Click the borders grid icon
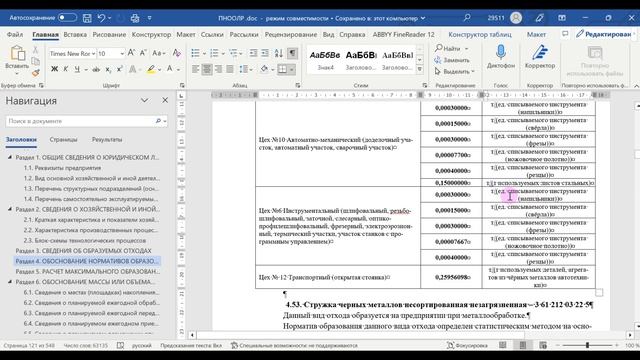640x360 pixels. 282,69
